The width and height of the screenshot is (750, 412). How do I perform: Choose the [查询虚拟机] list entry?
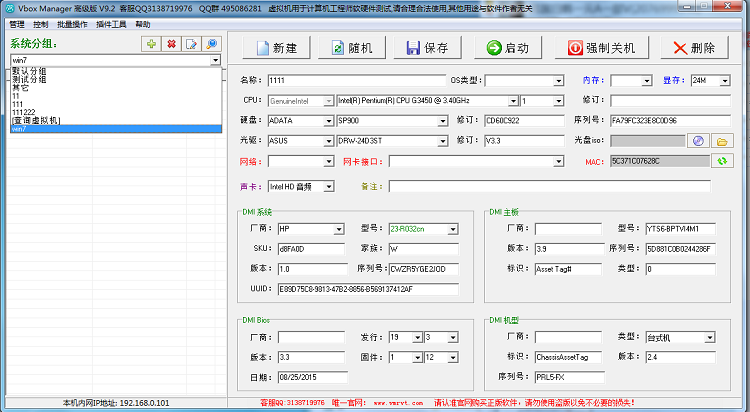[x=36, y=120]
